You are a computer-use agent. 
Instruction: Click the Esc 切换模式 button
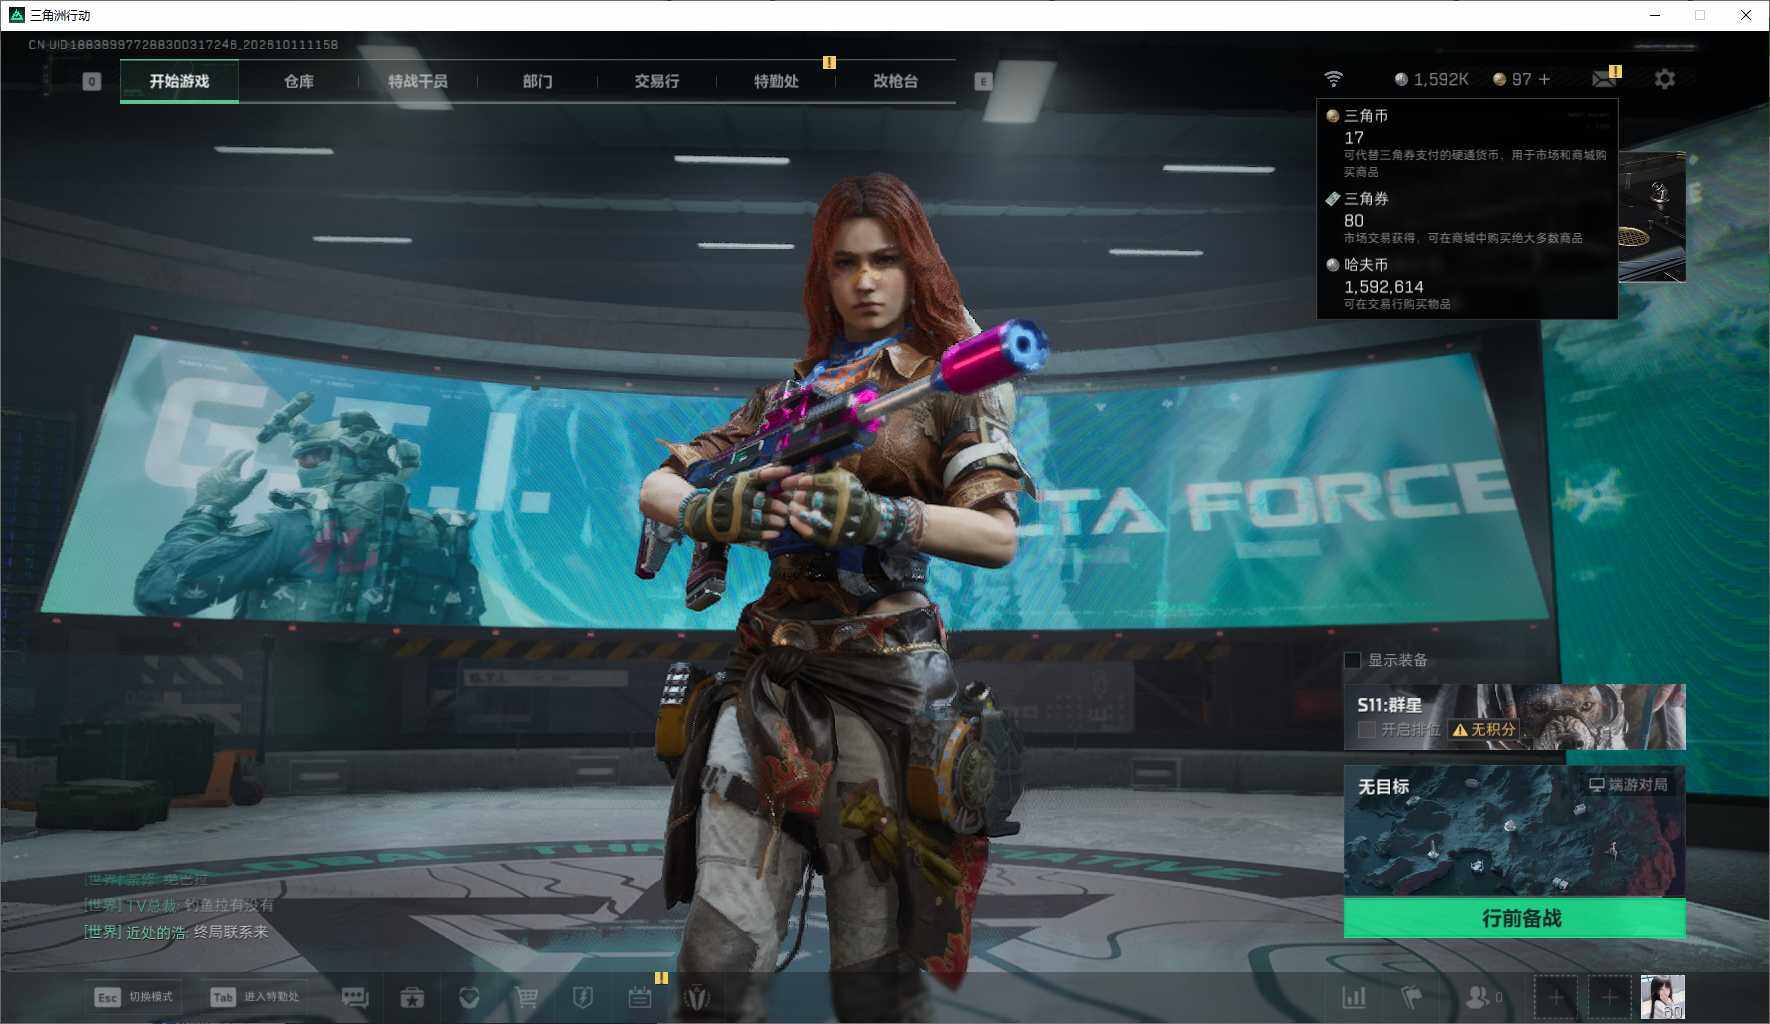click(133, 997)
